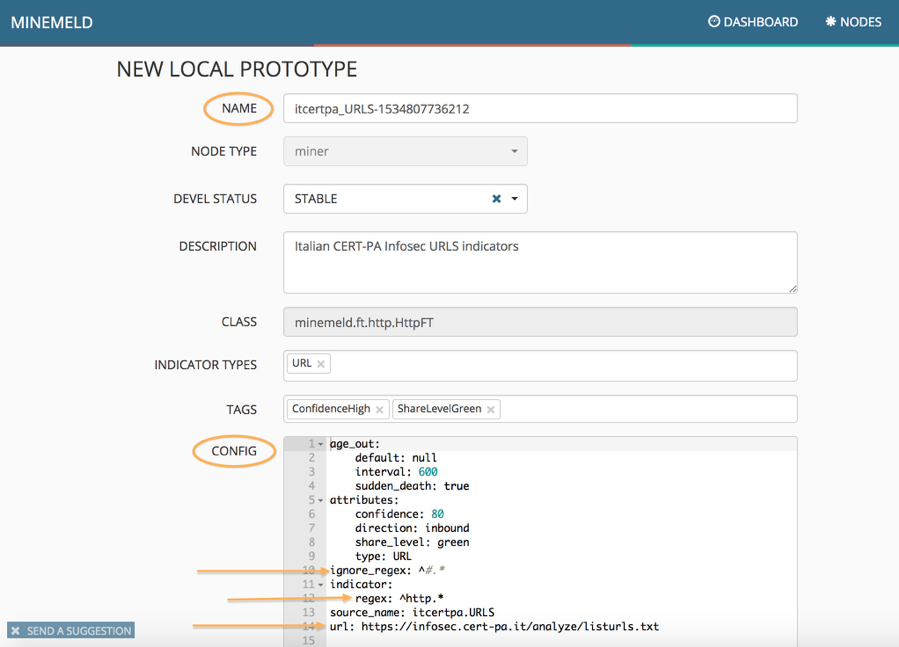Click the Name input field
Viewport: 899px width, 647px height.
(x=540, y=109)
